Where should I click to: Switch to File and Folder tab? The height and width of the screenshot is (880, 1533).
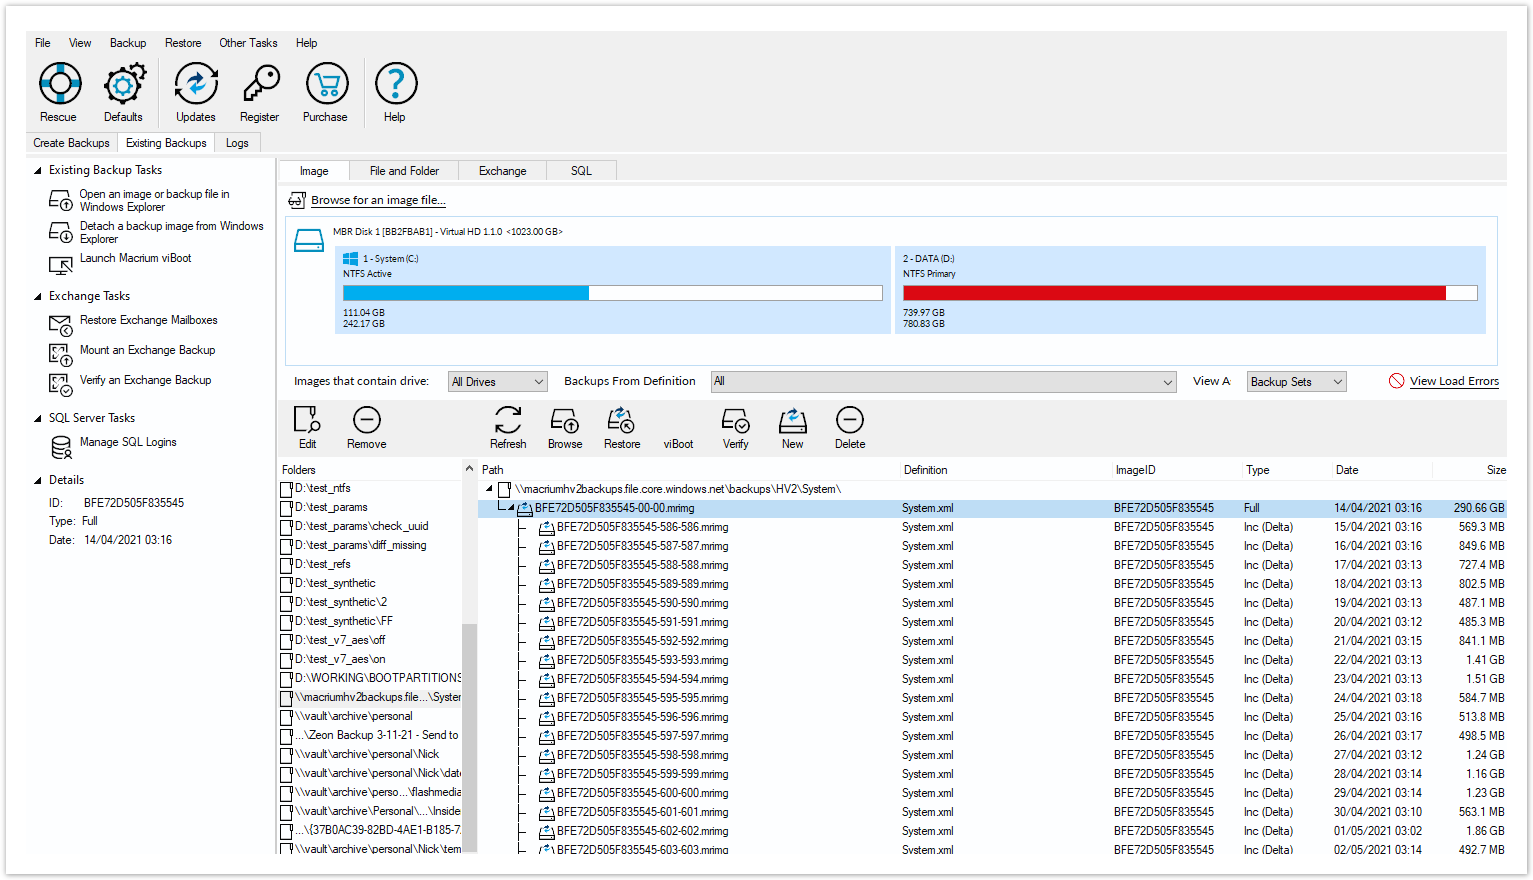pyautogui.click(x=404, y=171)
